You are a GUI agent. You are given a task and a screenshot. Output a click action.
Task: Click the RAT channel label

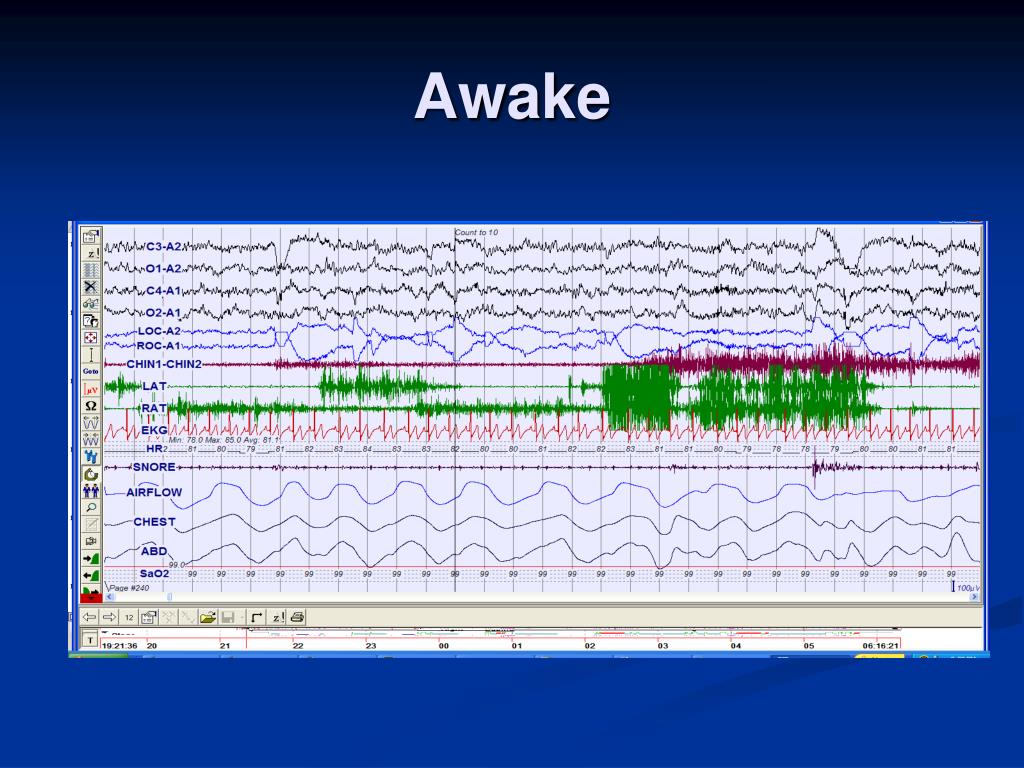click(154, 408)
